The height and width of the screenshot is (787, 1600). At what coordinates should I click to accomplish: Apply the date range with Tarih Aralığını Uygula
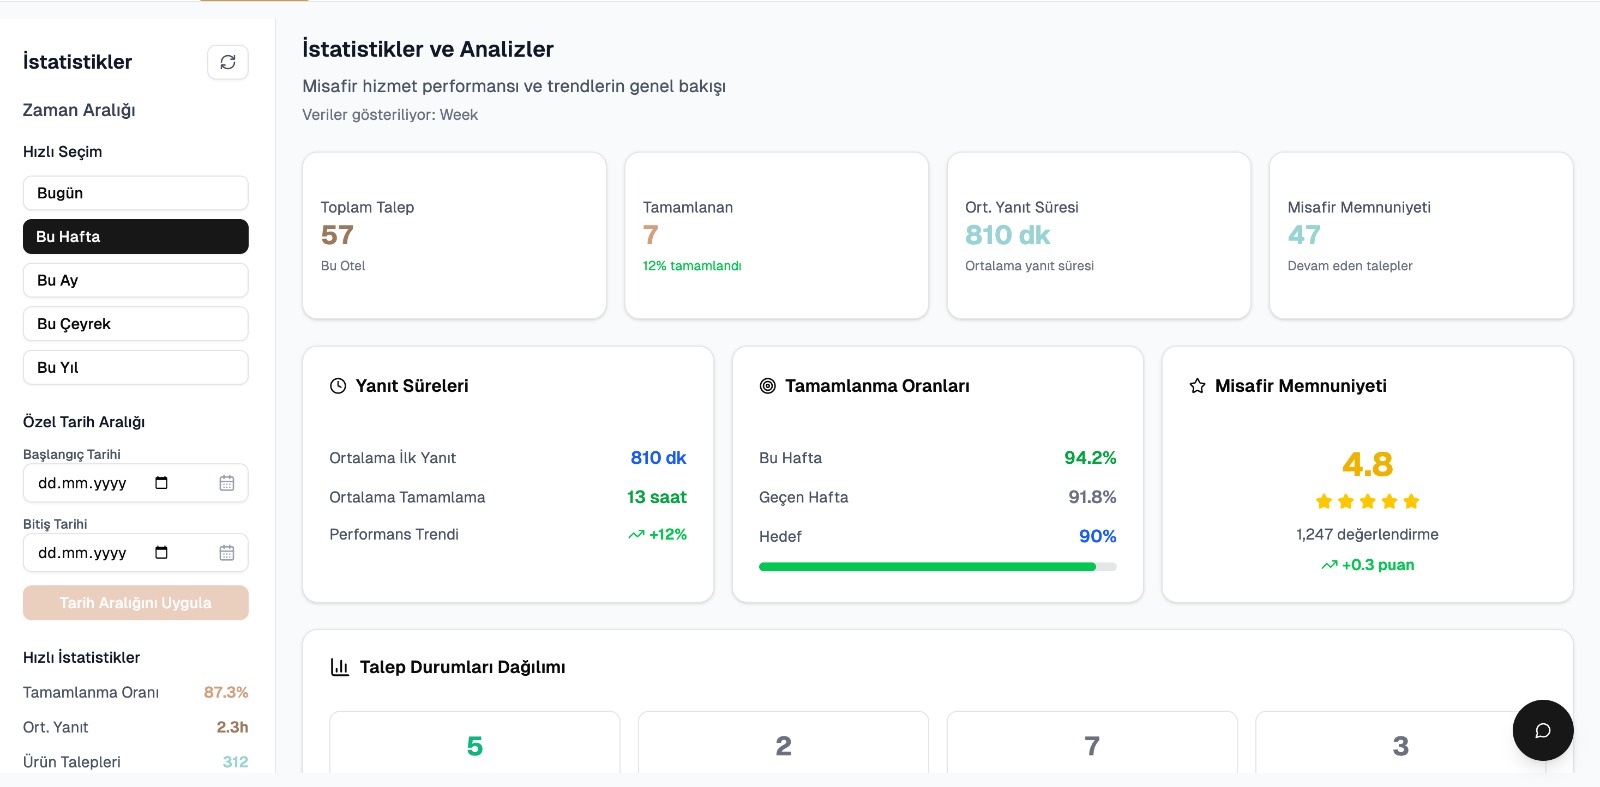click(x=136, y=603)
